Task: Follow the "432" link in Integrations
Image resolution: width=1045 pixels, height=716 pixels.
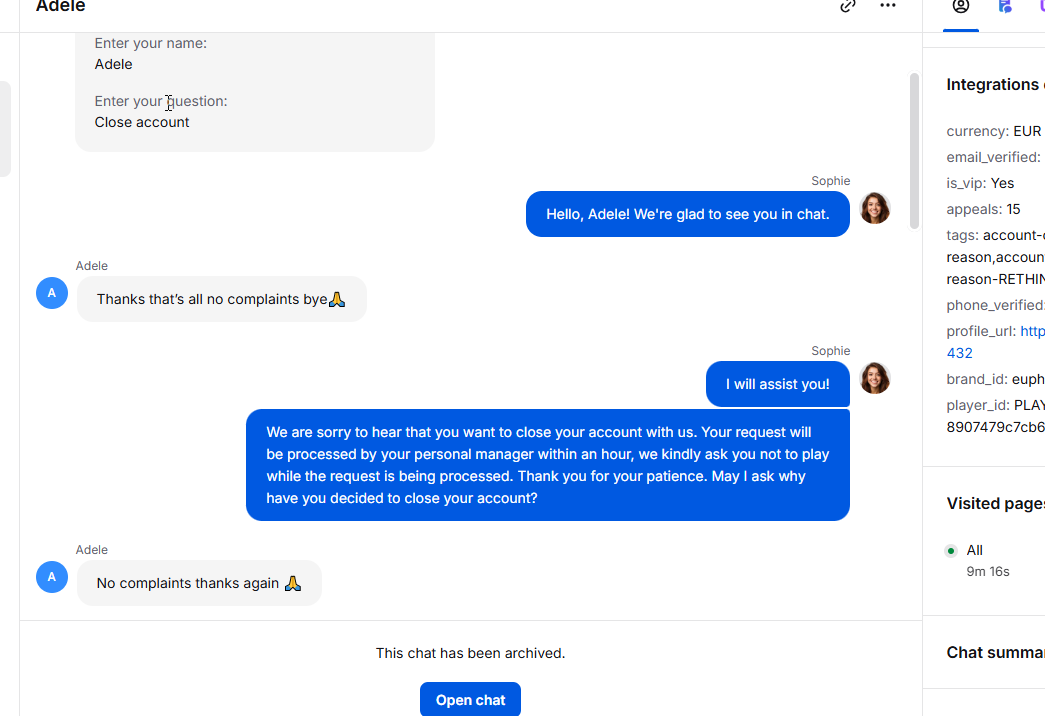Action: pos(960,353)
